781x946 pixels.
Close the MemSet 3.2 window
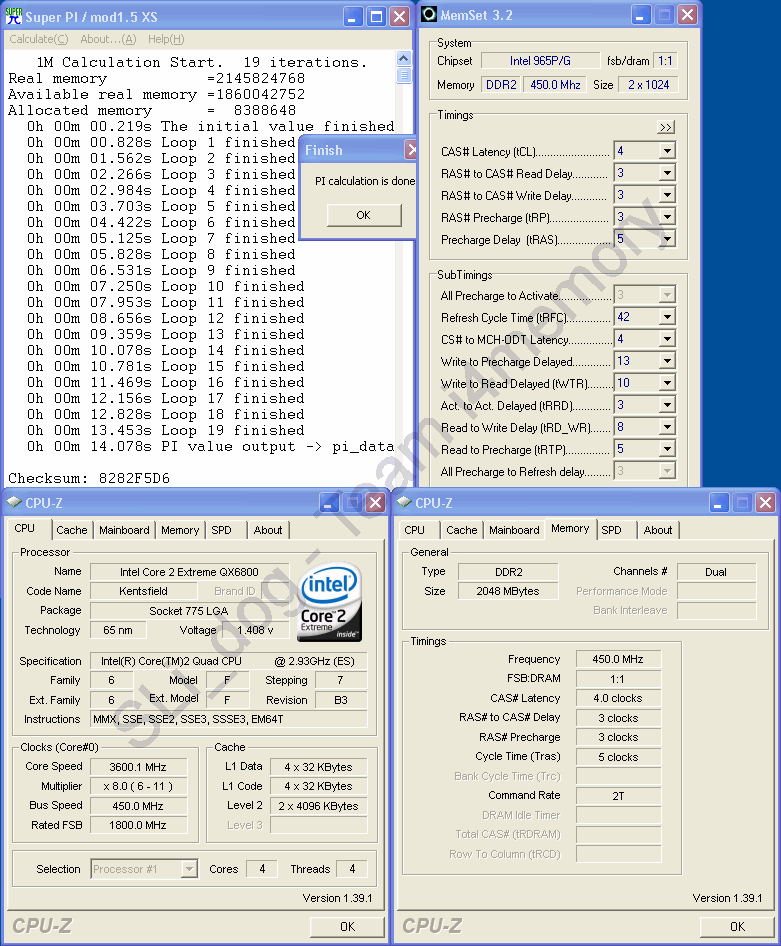tap(687, 15)
